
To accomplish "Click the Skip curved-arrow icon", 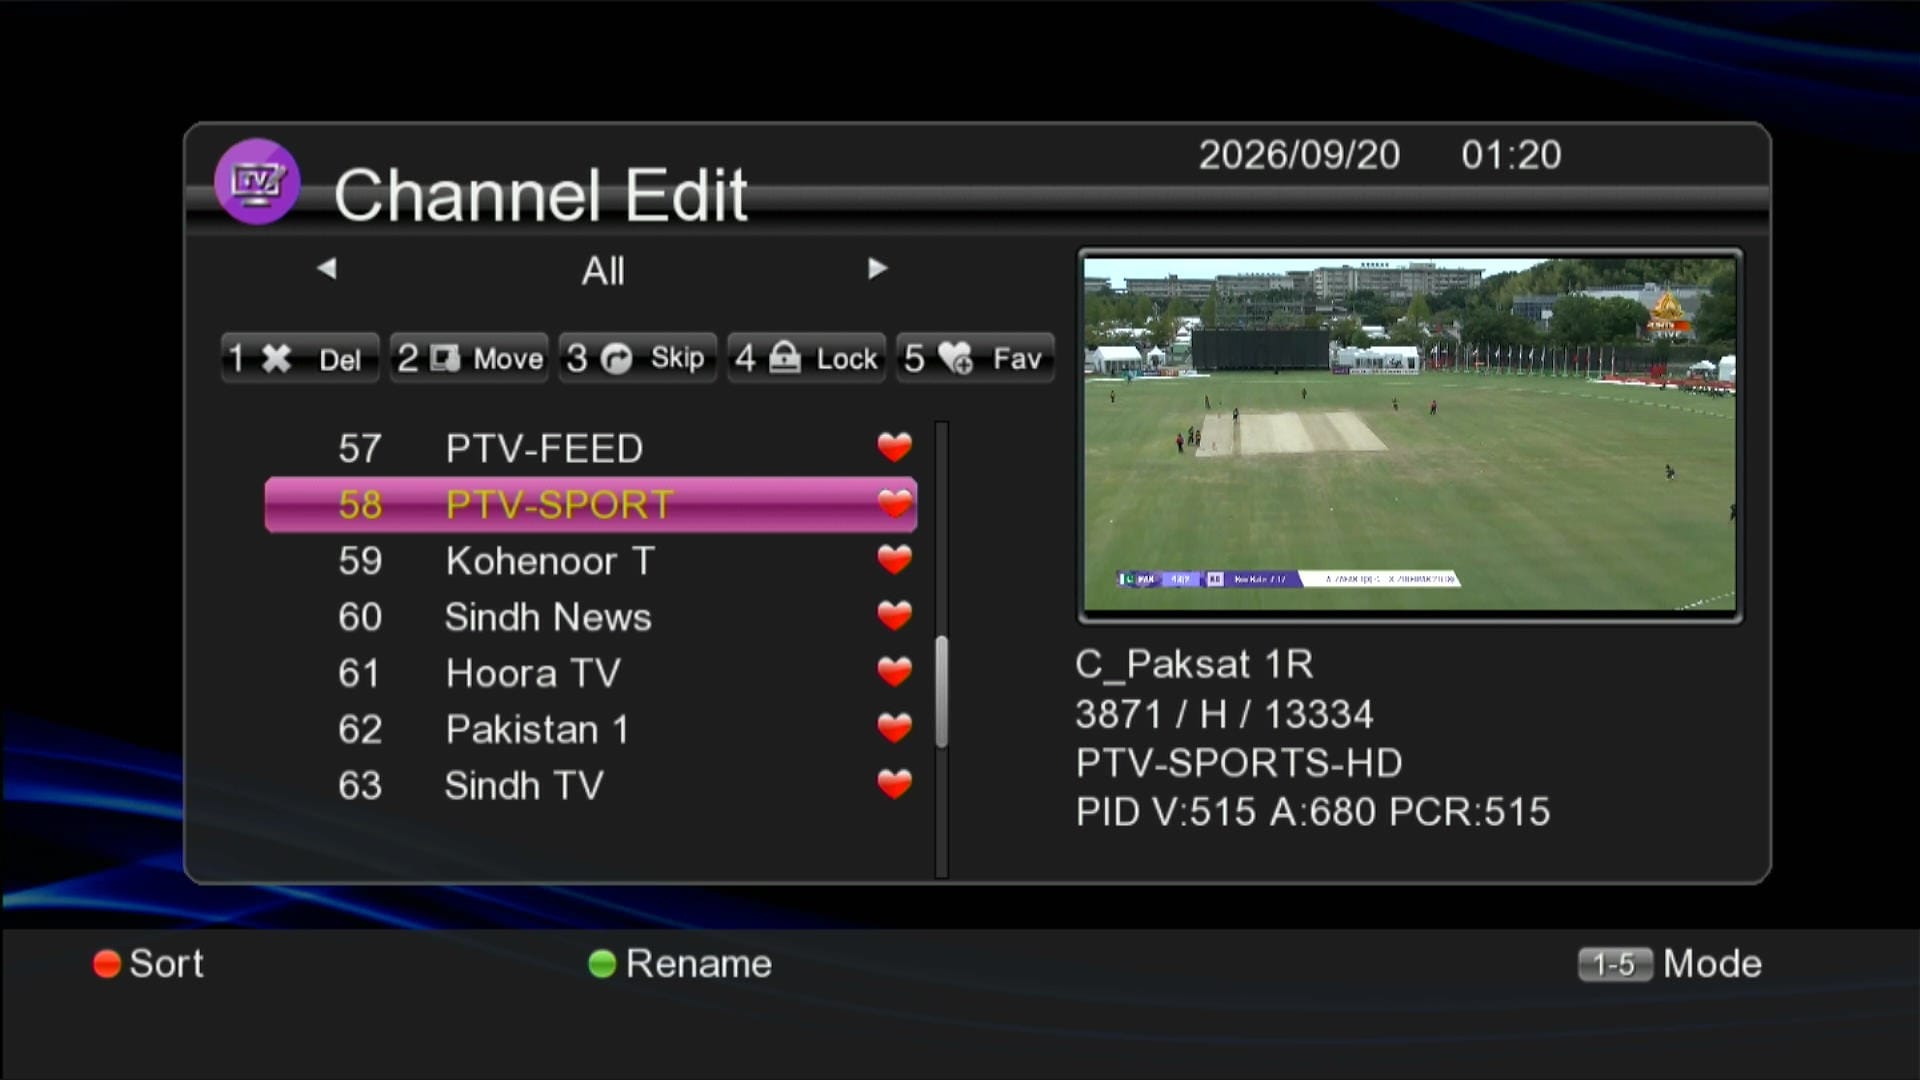I will click(x=616, y=358).
